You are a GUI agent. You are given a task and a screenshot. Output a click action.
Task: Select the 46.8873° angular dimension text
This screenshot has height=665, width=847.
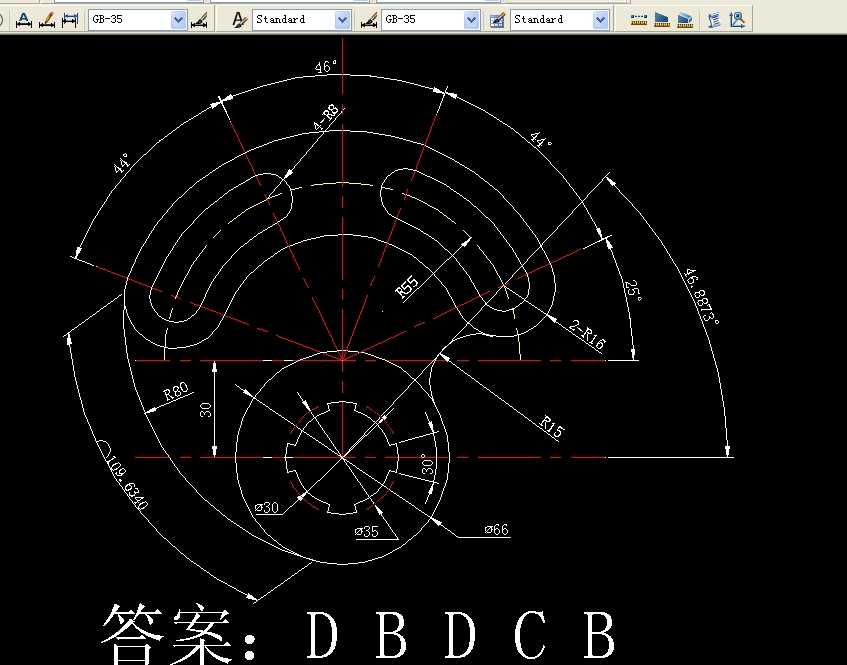click(x=701, y=296)
